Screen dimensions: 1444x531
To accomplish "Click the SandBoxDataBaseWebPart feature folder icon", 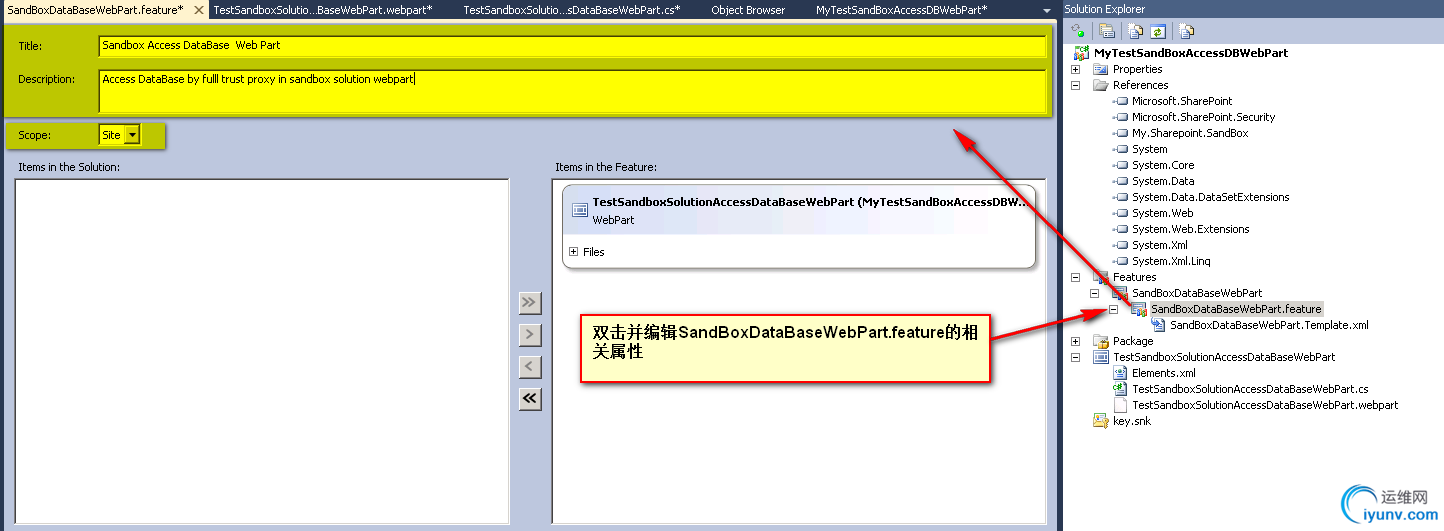I will pyautogui.click(x=1120, y=293).
